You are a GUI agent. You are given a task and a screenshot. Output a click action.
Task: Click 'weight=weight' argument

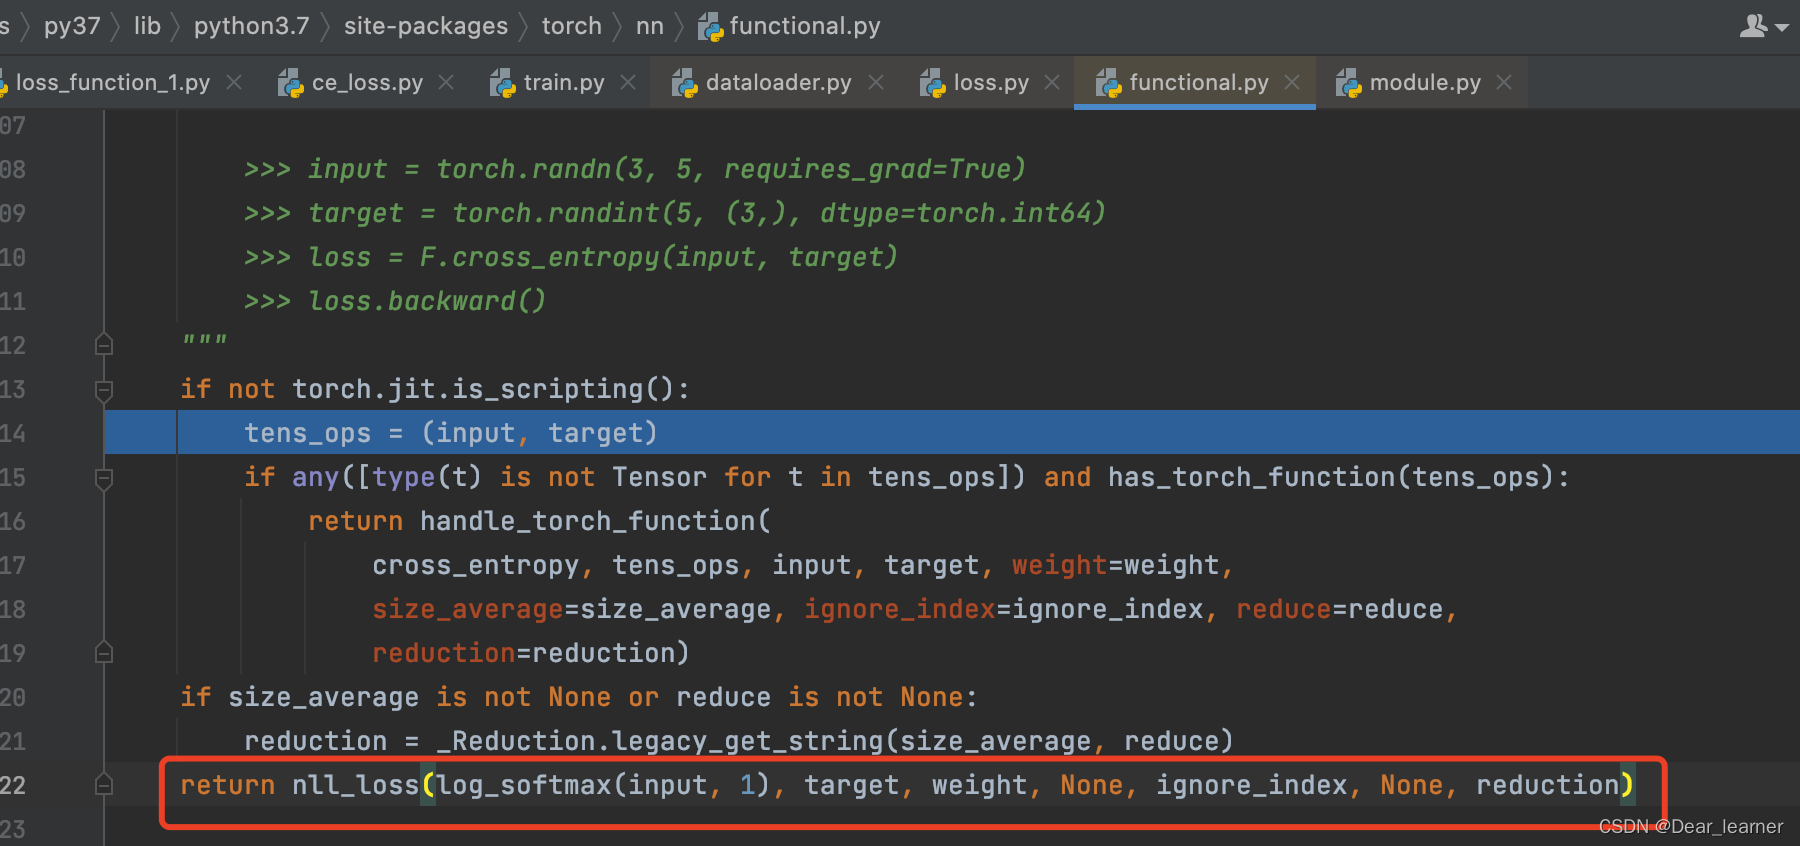coord(1116,565)
